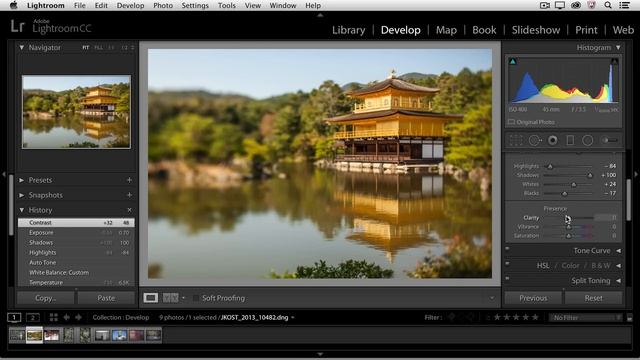Toggle the filter switch at filmstrip end
This screenshot has height=360, width=640.
630,318
